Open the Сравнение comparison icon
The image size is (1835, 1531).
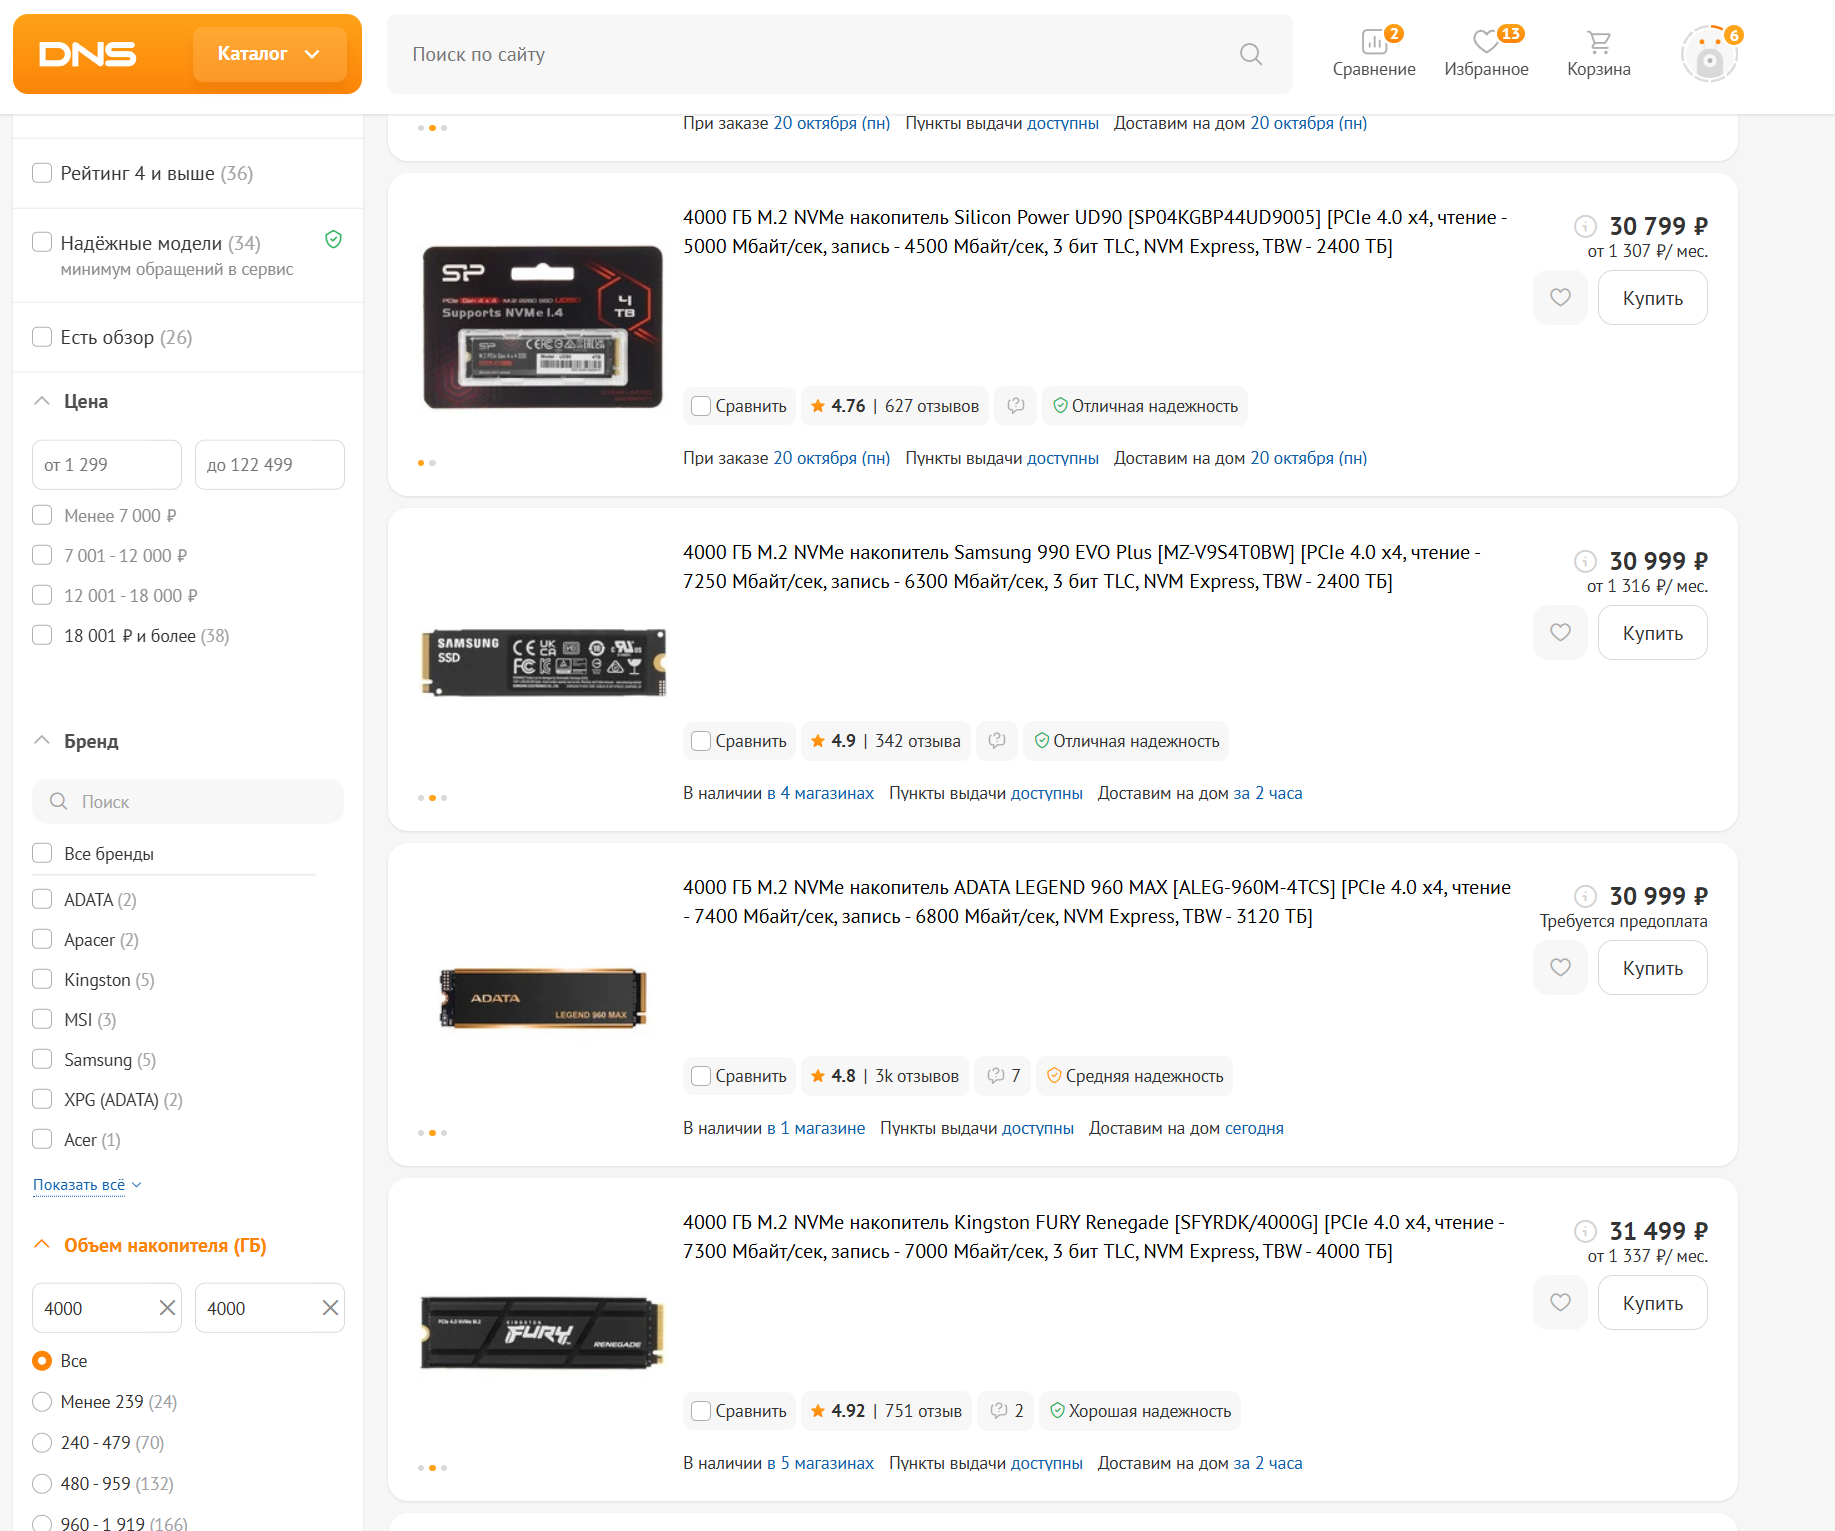click(x=1374, y=54)
